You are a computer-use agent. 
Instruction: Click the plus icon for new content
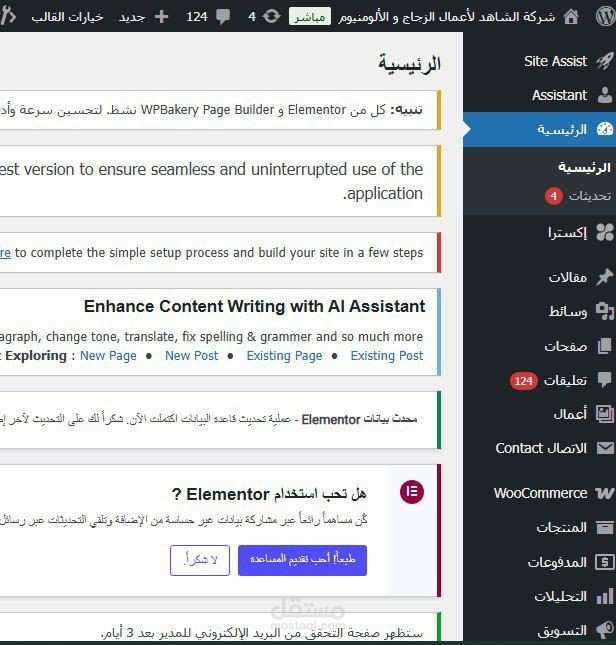pos(161,17)
